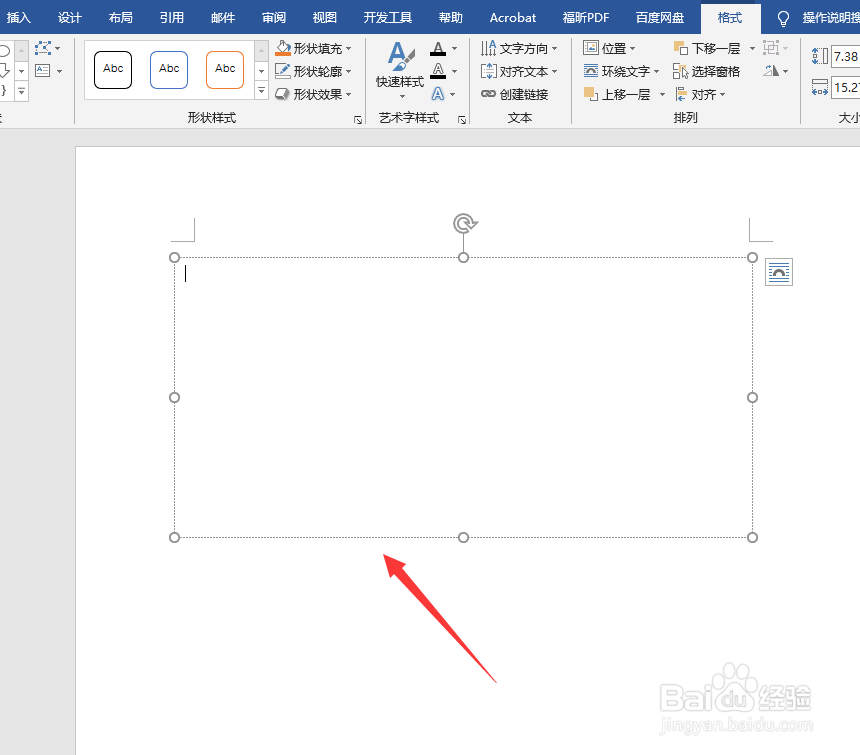Open the 对齐 align objects menu
860x755 pixels.
[700, 94]
